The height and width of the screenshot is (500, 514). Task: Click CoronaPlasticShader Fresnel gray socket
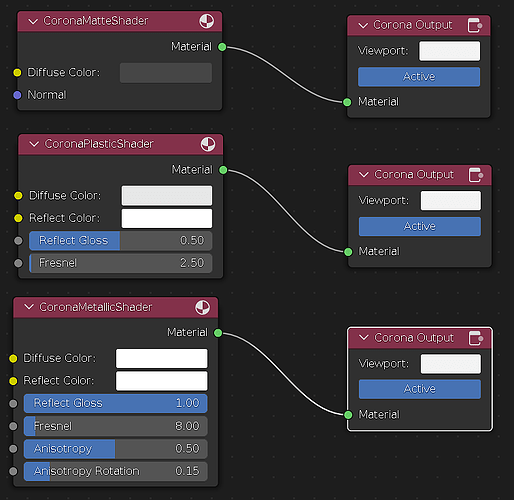[18, 263]
